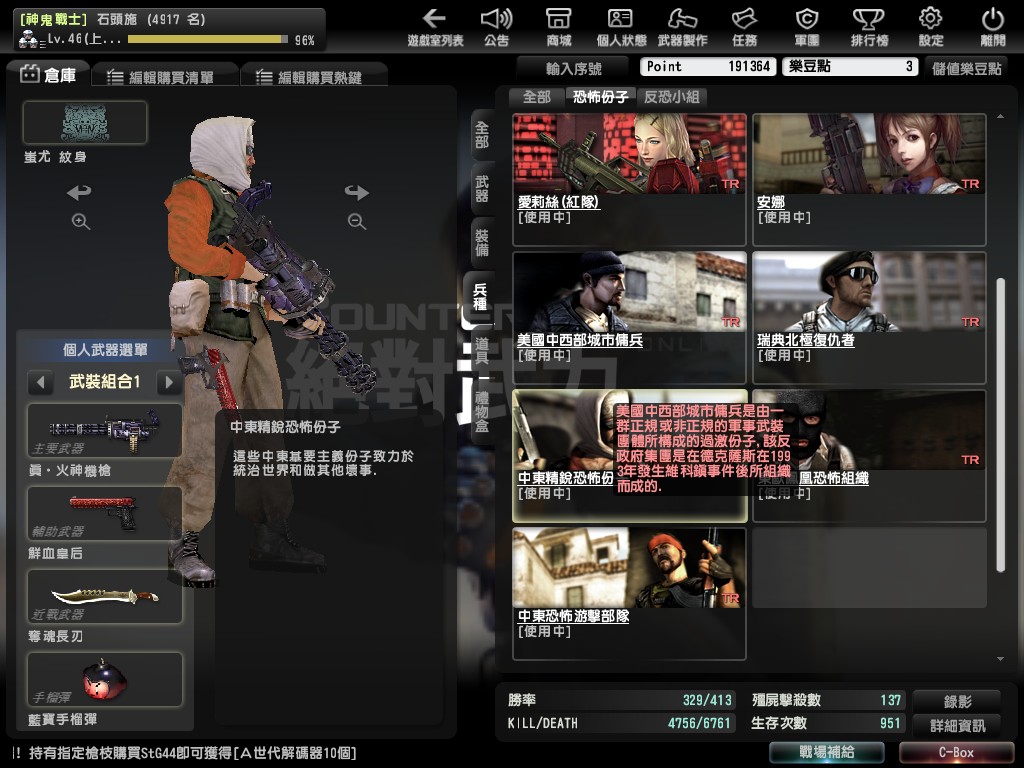This screenshot has width=1024, height=768.
Task: Select primary weapon slot 真・火神機槍
Action: coord(104,430)
